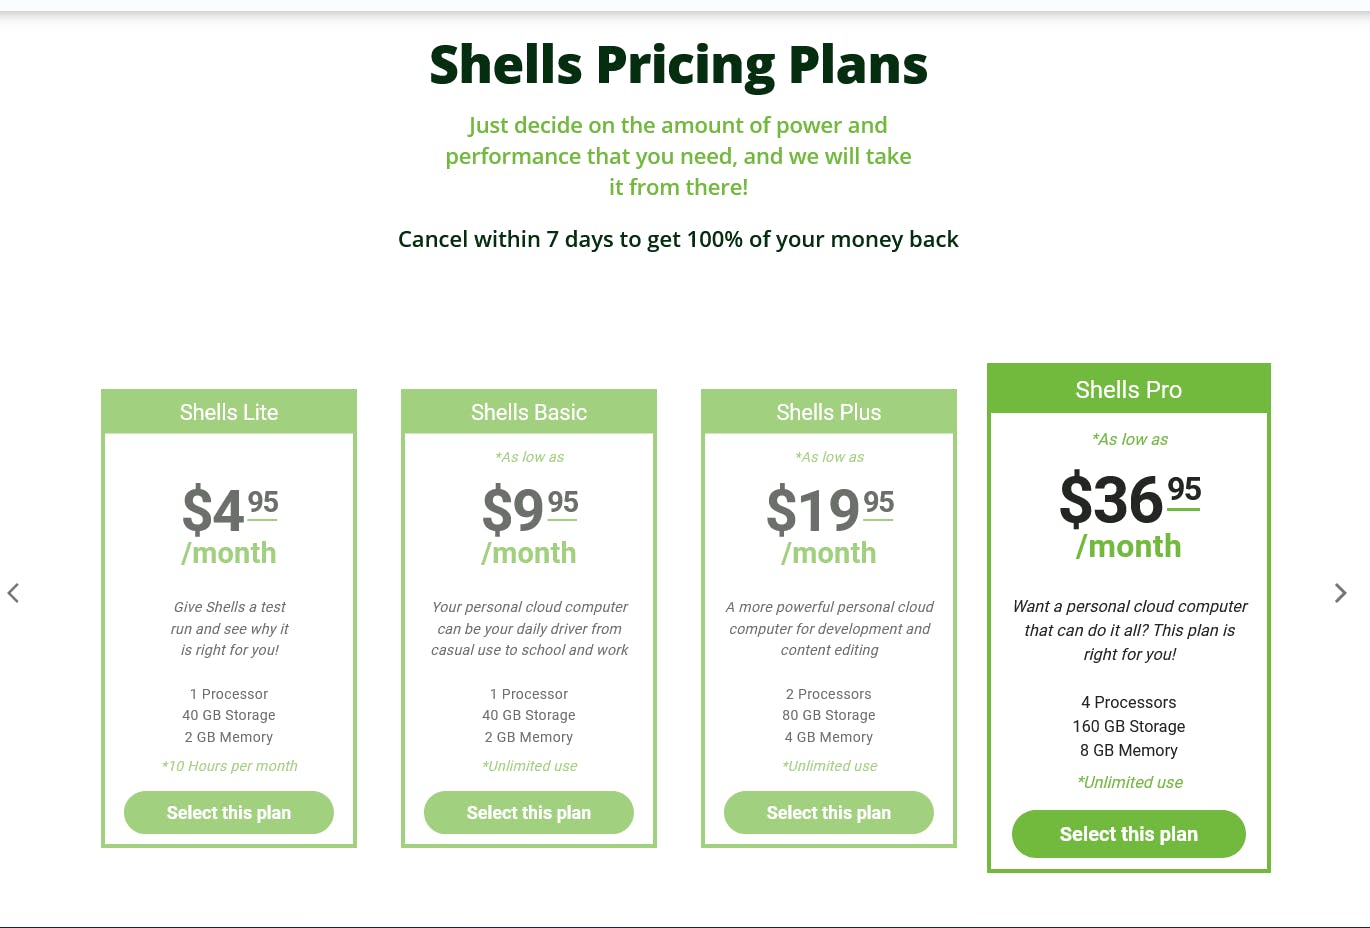The height and width of the screenshot is (928, 1370).
Task: Click the left carousel navigation arrow
Action: (x=13, y=593)
